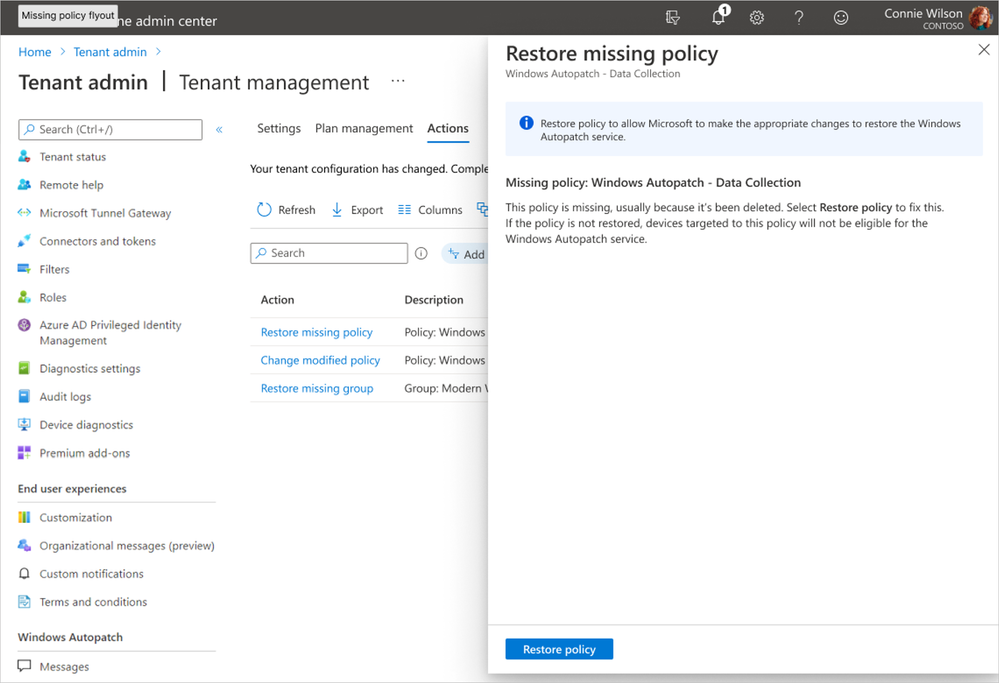Click the Cloud Shell icon in header
The height and width of the screenshot is (683, 999).
(673, 17)
